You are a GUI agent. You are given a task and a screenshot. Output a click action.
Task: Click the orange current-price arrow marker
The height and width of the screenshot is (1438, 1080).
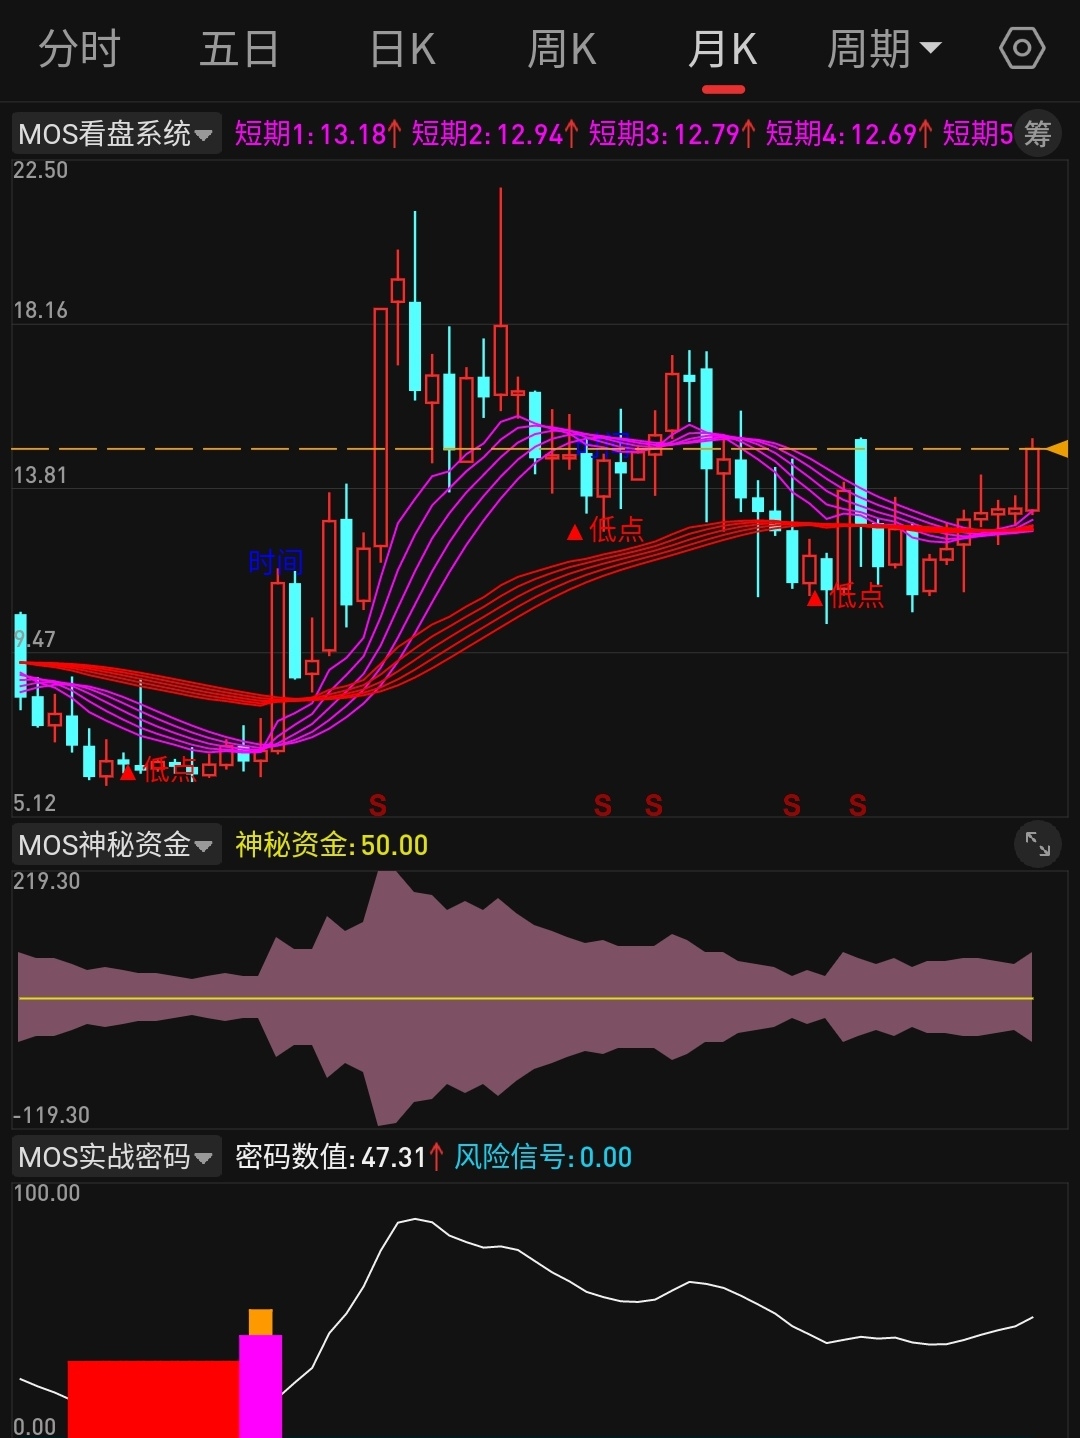1057,449
